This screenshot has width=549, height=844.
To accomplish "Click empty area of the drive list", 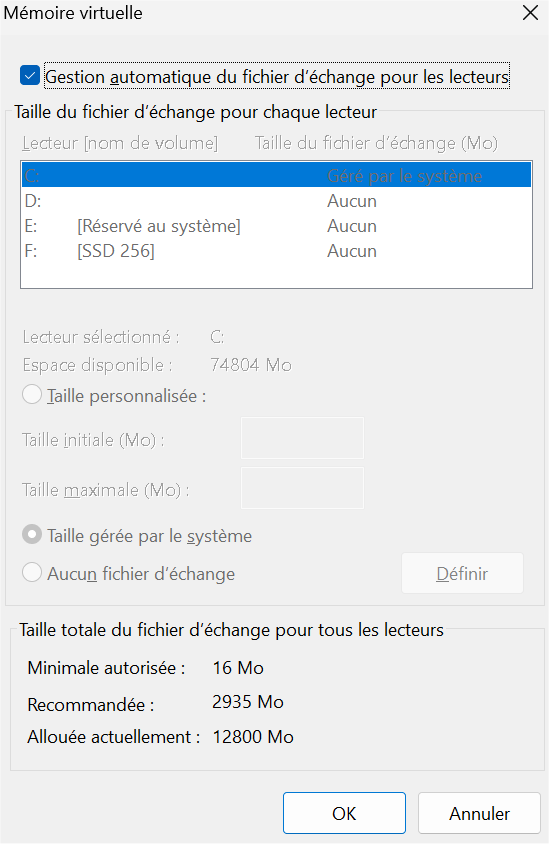I will point(276,276).
